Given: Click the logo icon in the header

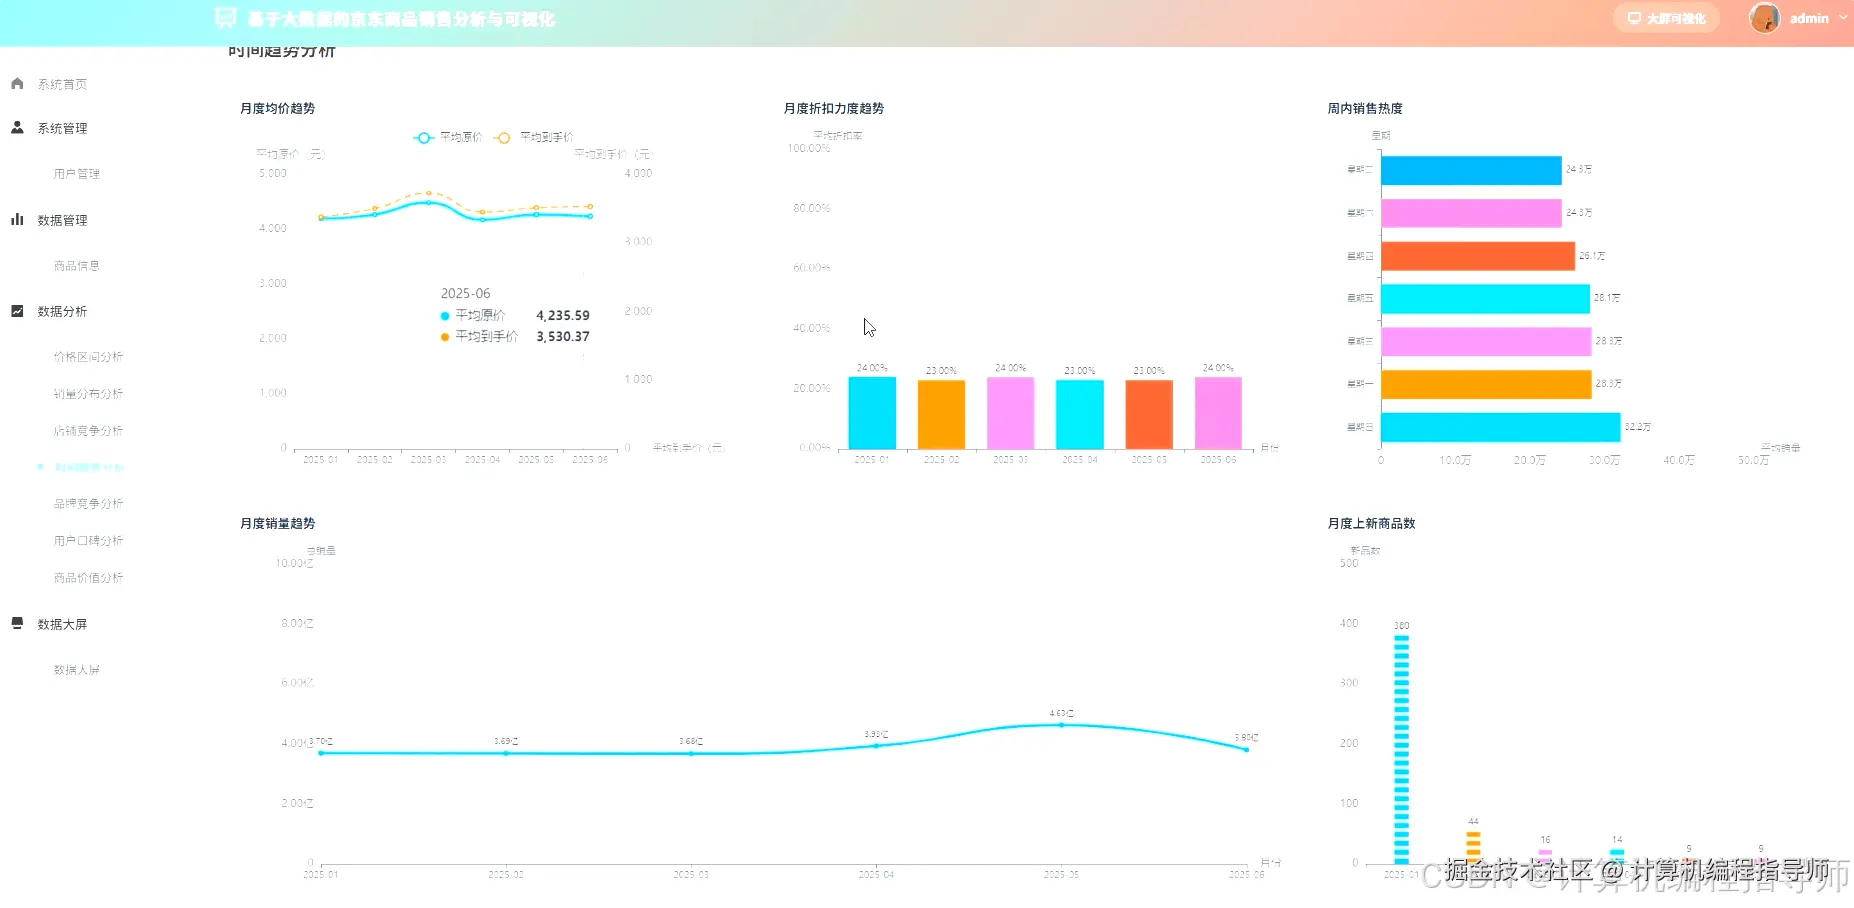Looking at the screenshot, I should click(225, 18).
